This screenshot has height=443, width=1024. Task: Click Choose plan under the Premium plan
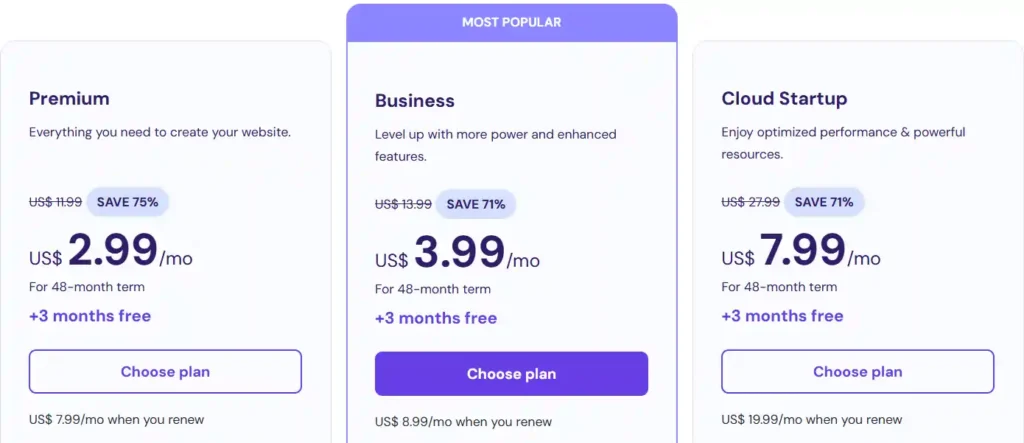(165, 372)
